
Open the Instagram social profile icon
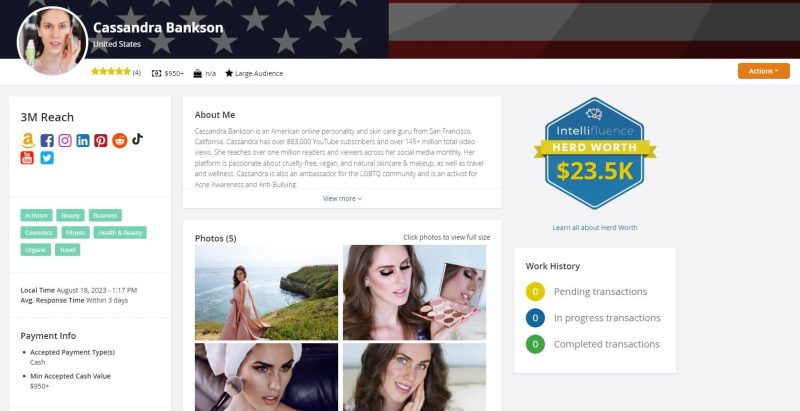point(65,141)
